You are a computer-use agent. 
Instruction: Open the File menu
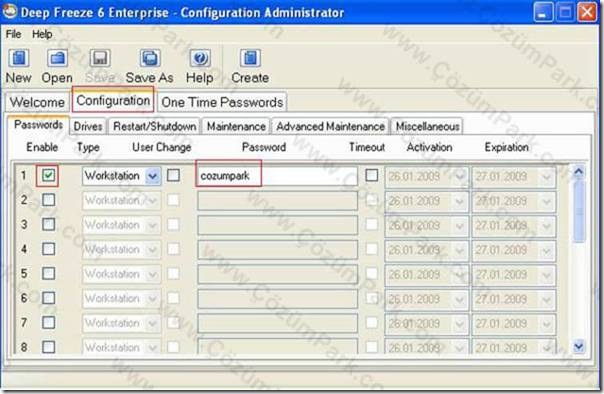pos(13,34)
